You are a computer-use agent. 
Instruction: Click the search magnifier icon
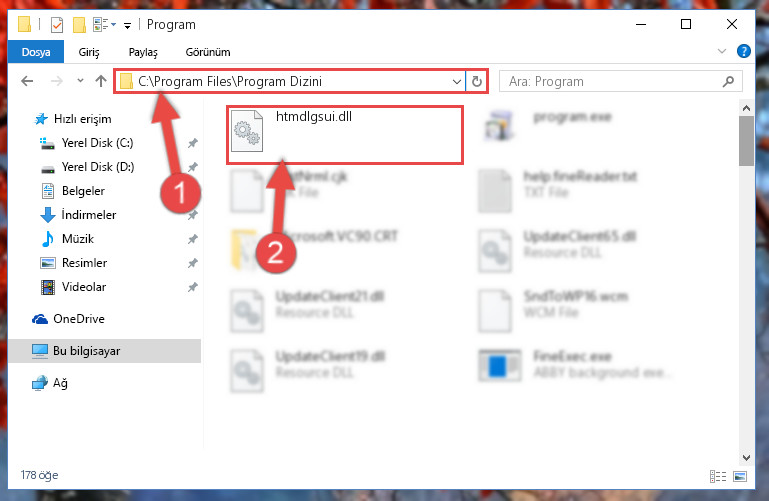[728, 81]
